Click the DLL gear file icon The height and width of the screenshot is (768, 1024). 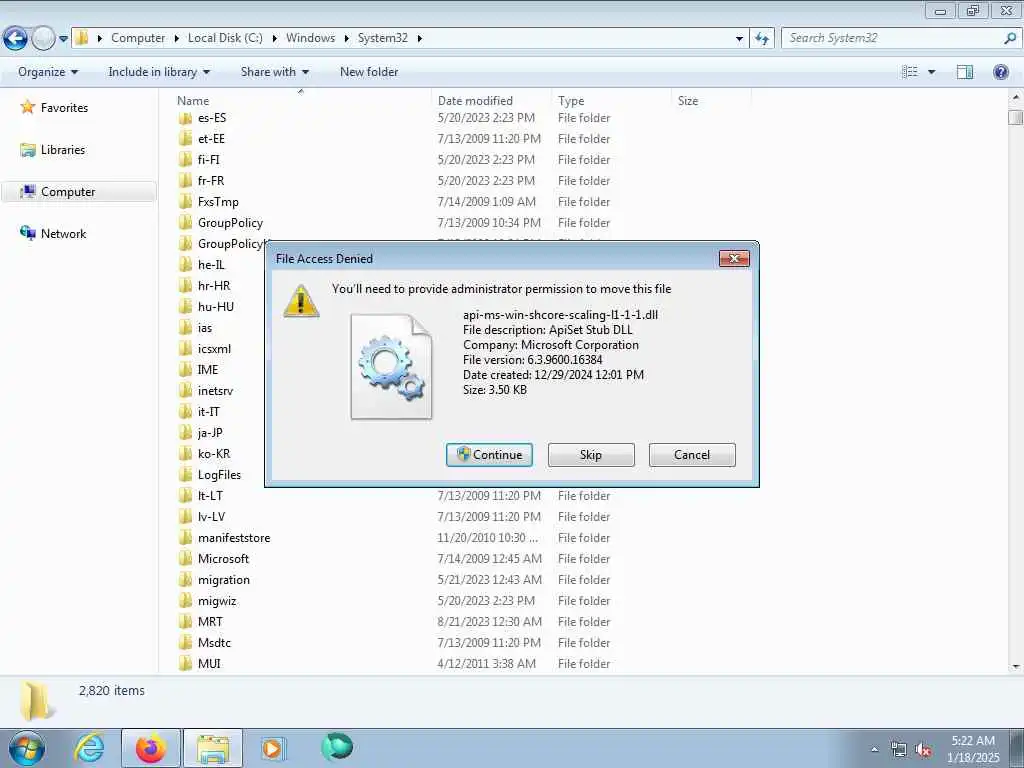click(x=391, y=366)
